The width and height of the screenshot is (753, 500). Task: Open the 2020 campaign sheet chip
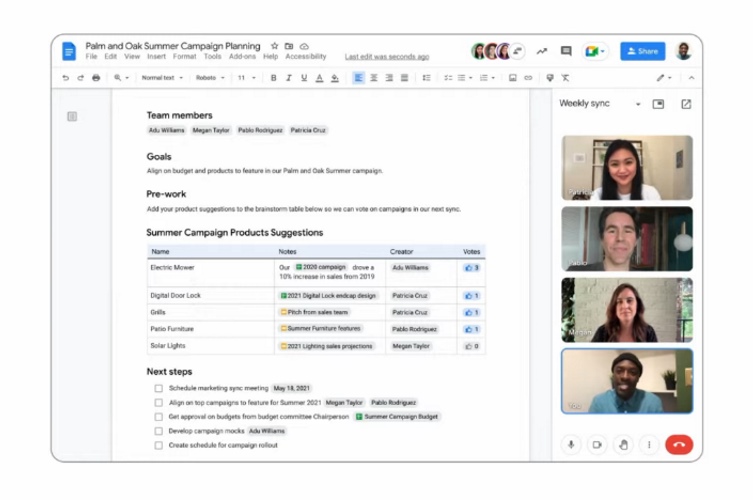tap(320, 267)
